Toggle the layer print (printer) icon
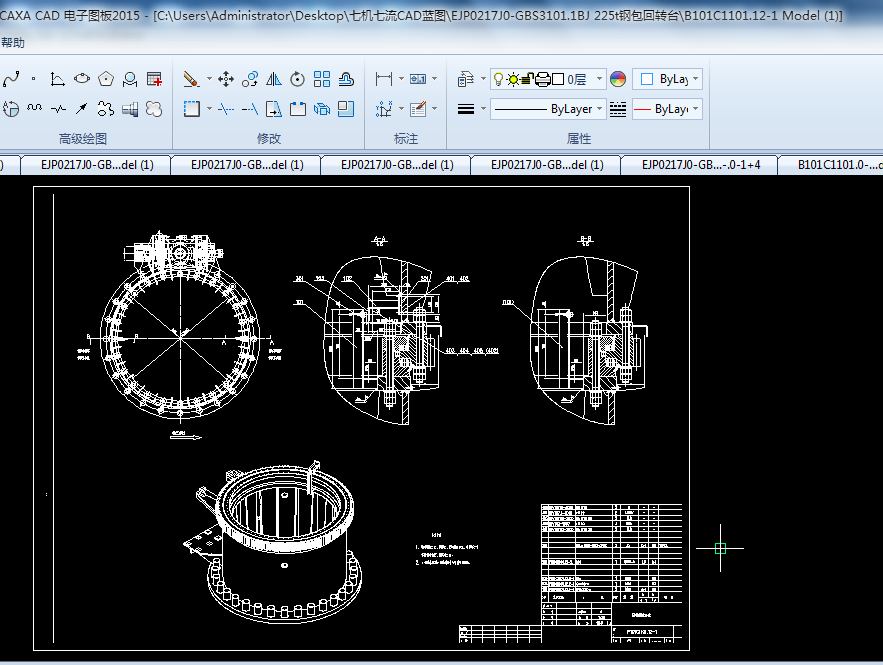The height and width of the screenshot is (665, 883). 543,79
